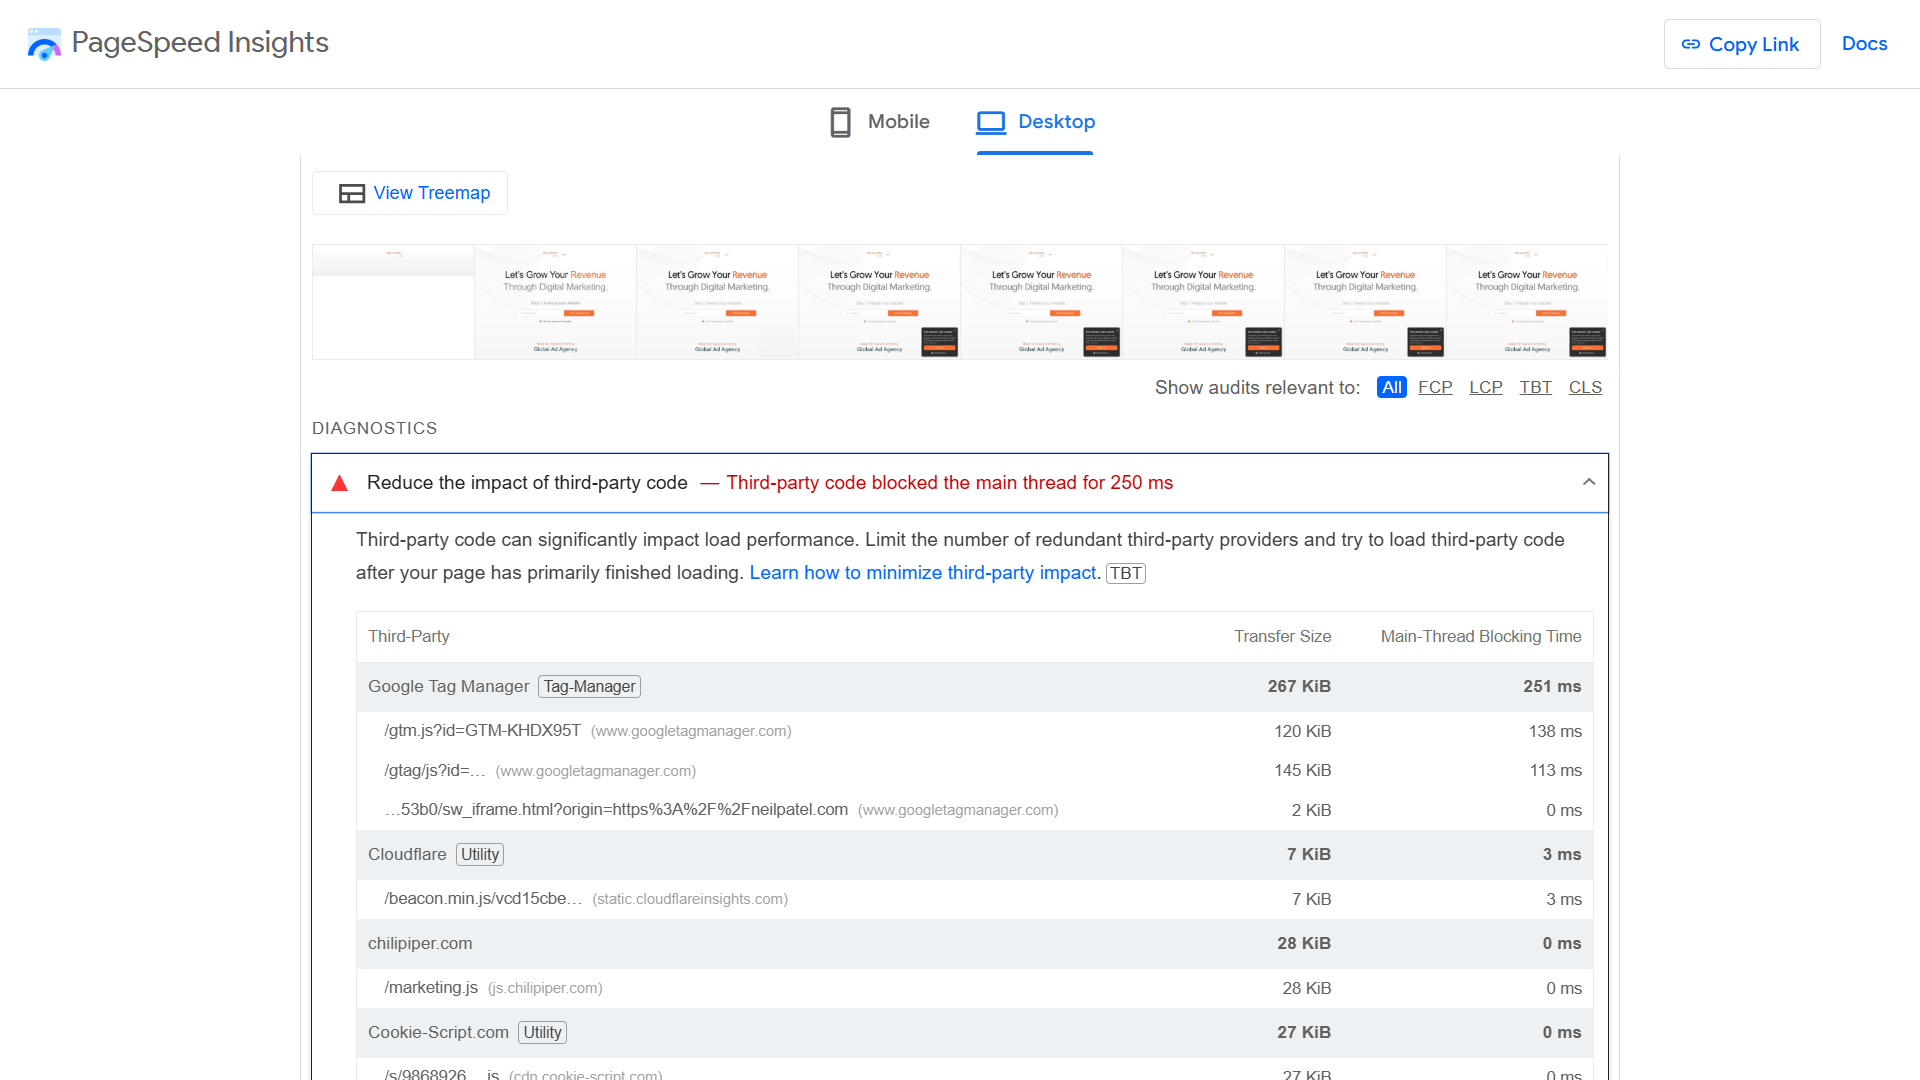Click the 28 KiB bold value in chilipiper.com row
The image size is (1920, 1080).
pyautogui.click(x=1304, y=943)
